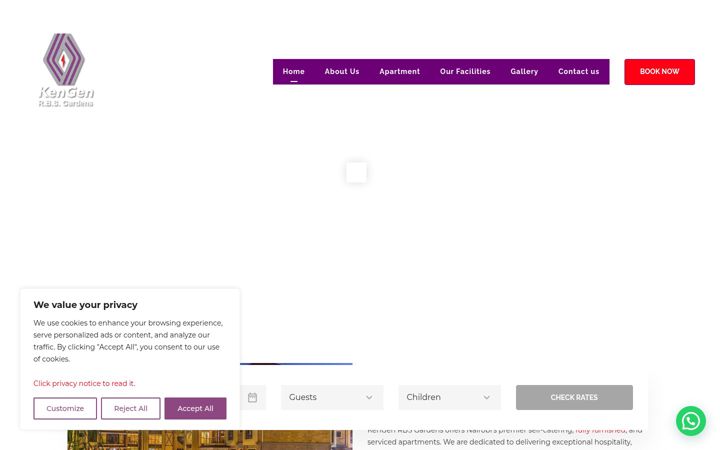Image resolution: width=720 pixels, height=450 pixels.
Task: Select 'We value your privacy' heading
Action: [85, 305]
